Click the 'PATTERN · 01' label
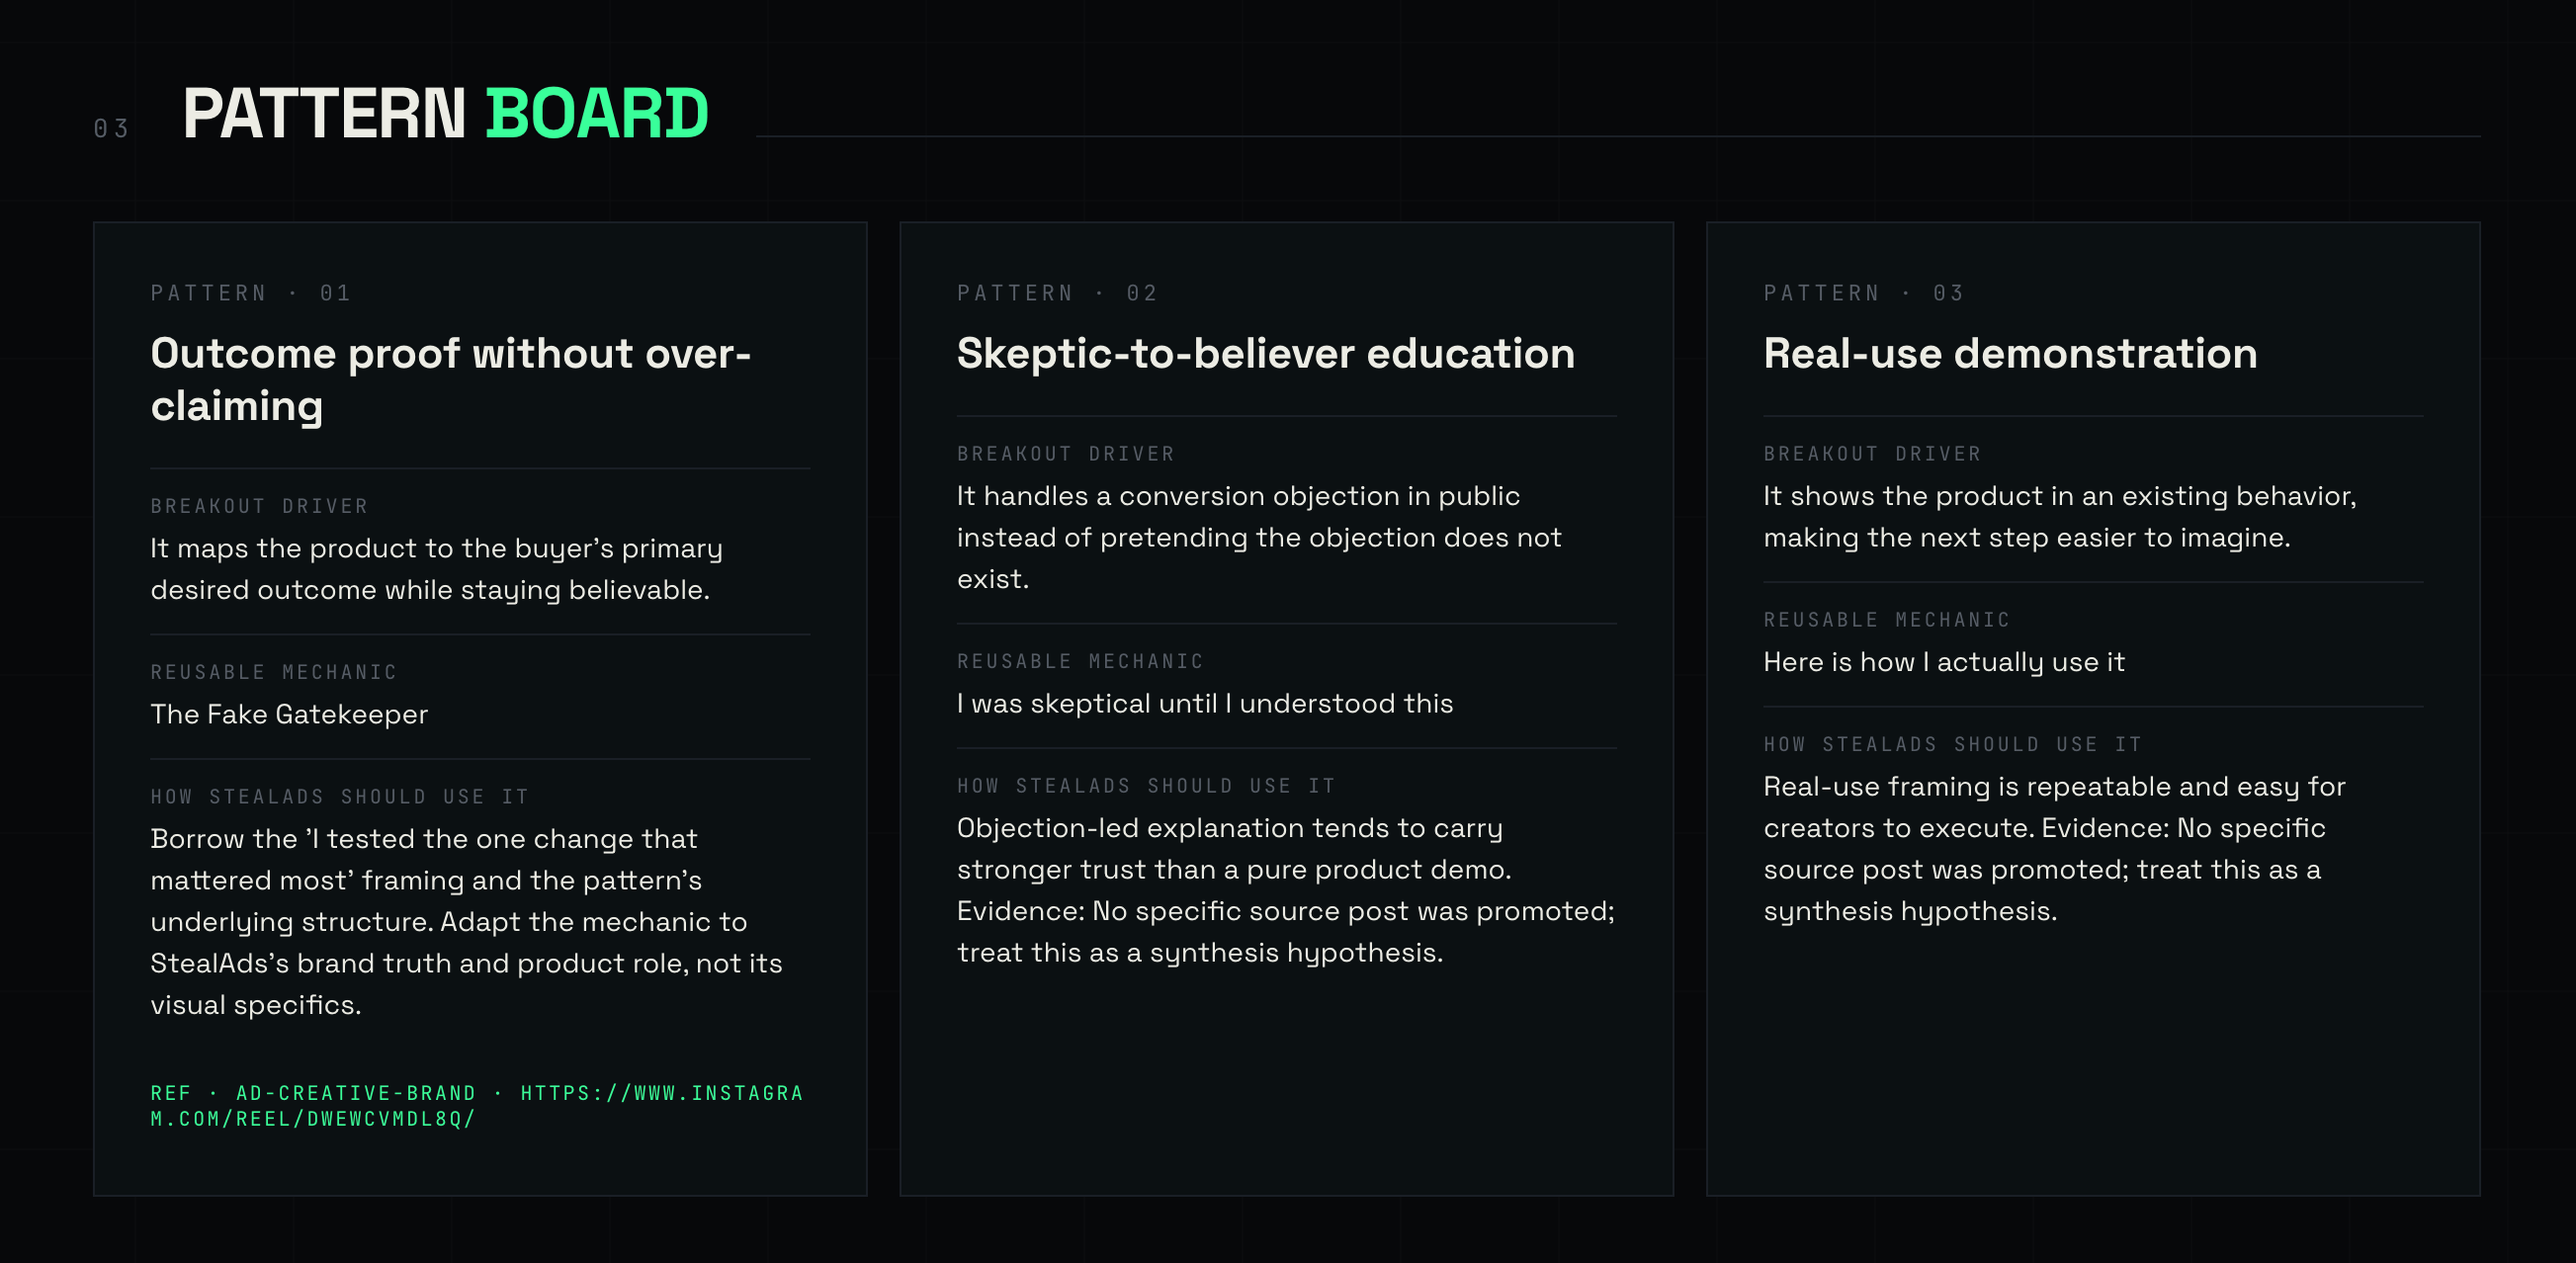Viewport: 2576px width, 1263px height. tap(251, 293)
